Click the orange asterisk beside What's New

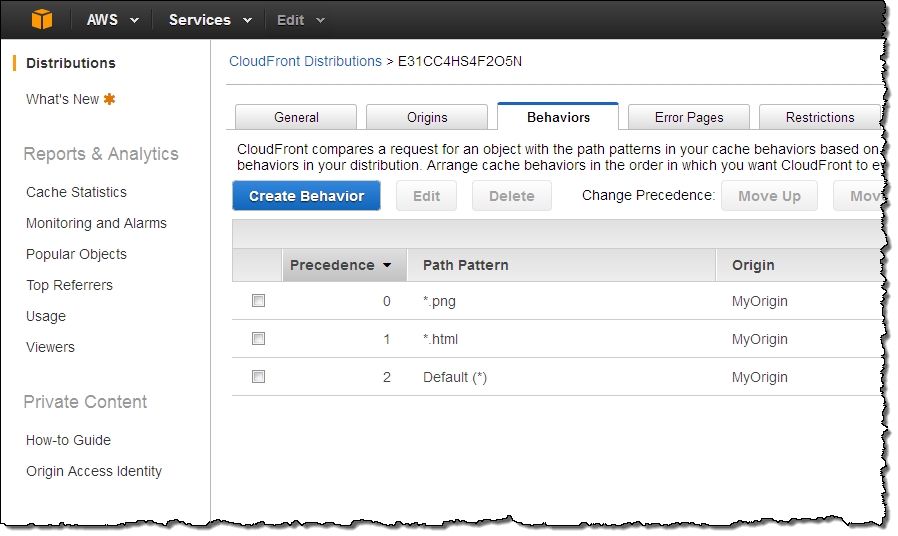[x=109, y=99]
